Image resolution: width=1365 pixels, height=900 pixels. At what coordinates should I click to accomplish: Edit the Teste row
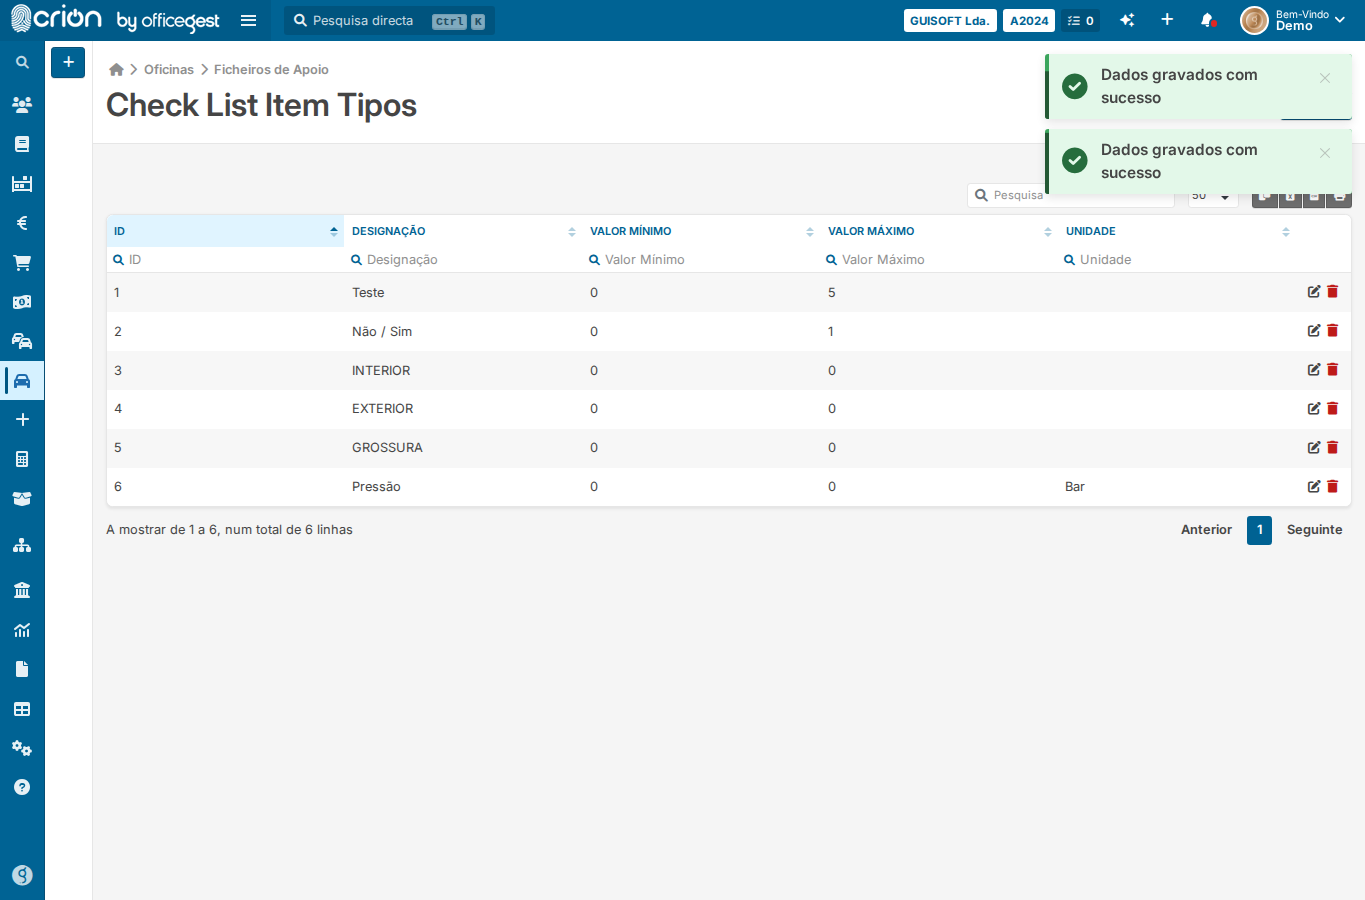[x=1314, y=292]
